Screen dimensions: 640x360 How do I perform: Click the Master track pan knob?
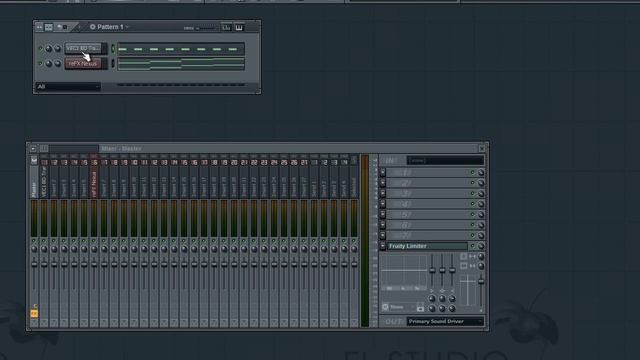click(34, 249)
